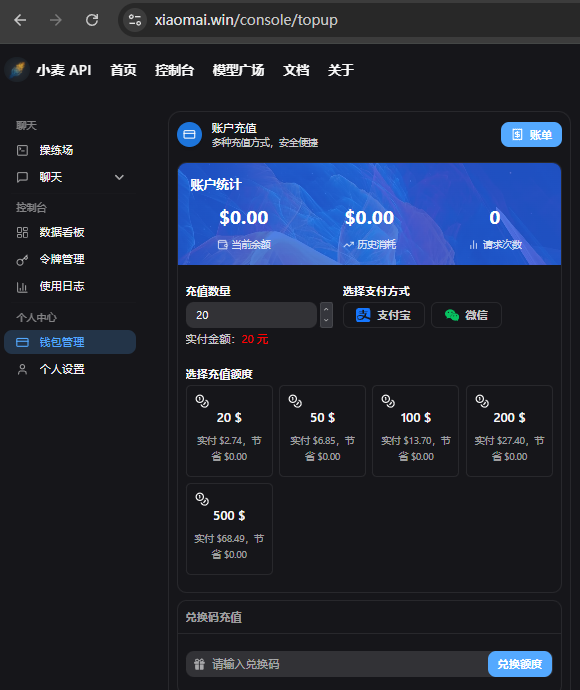Click the 小麦 API logo icon
This screenshot has width=580, height=690.
[17, 70]
